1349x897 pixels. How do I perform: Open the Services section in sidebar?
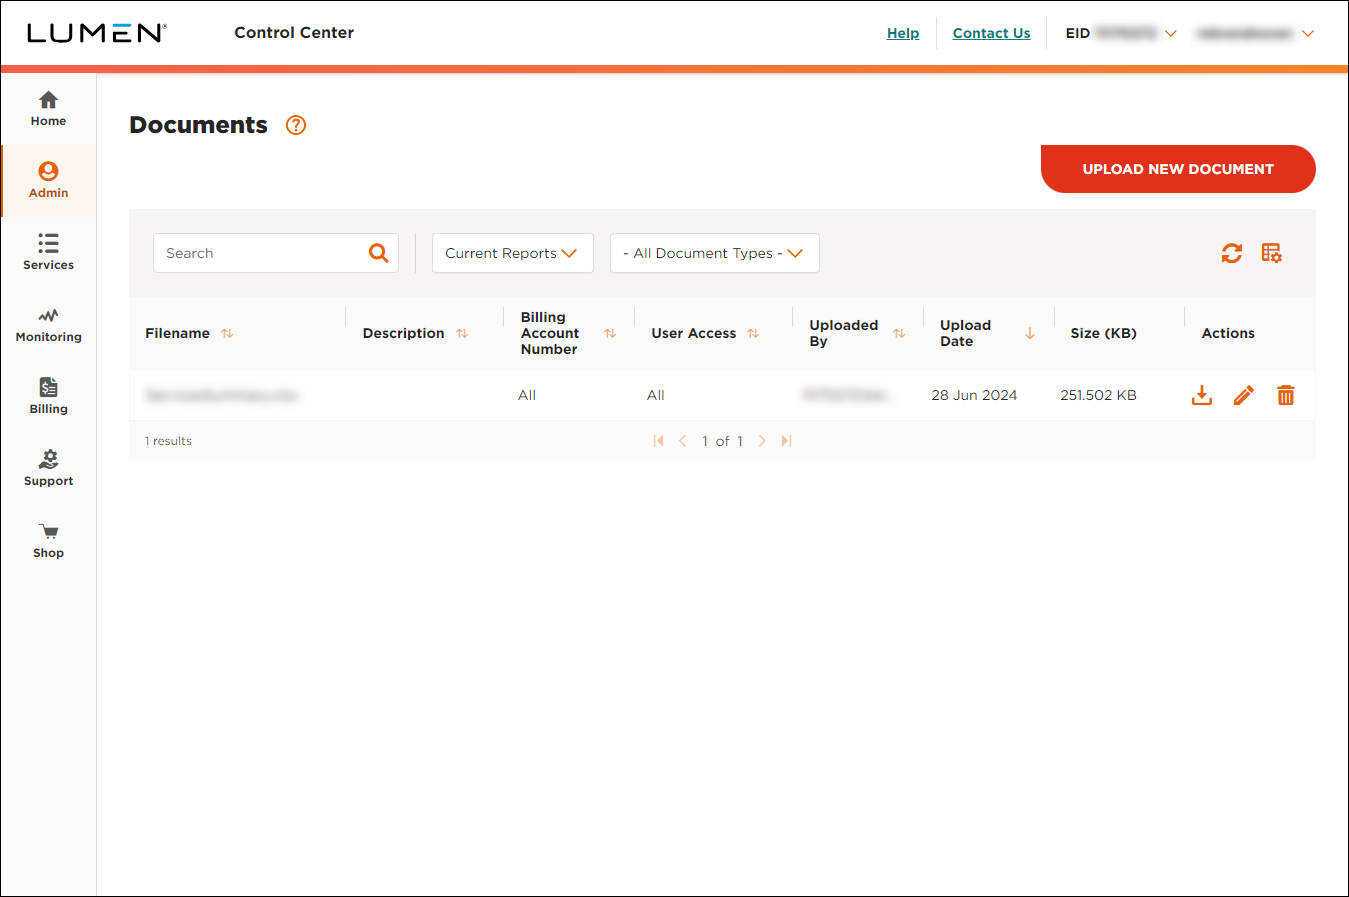tap(48, 253)
